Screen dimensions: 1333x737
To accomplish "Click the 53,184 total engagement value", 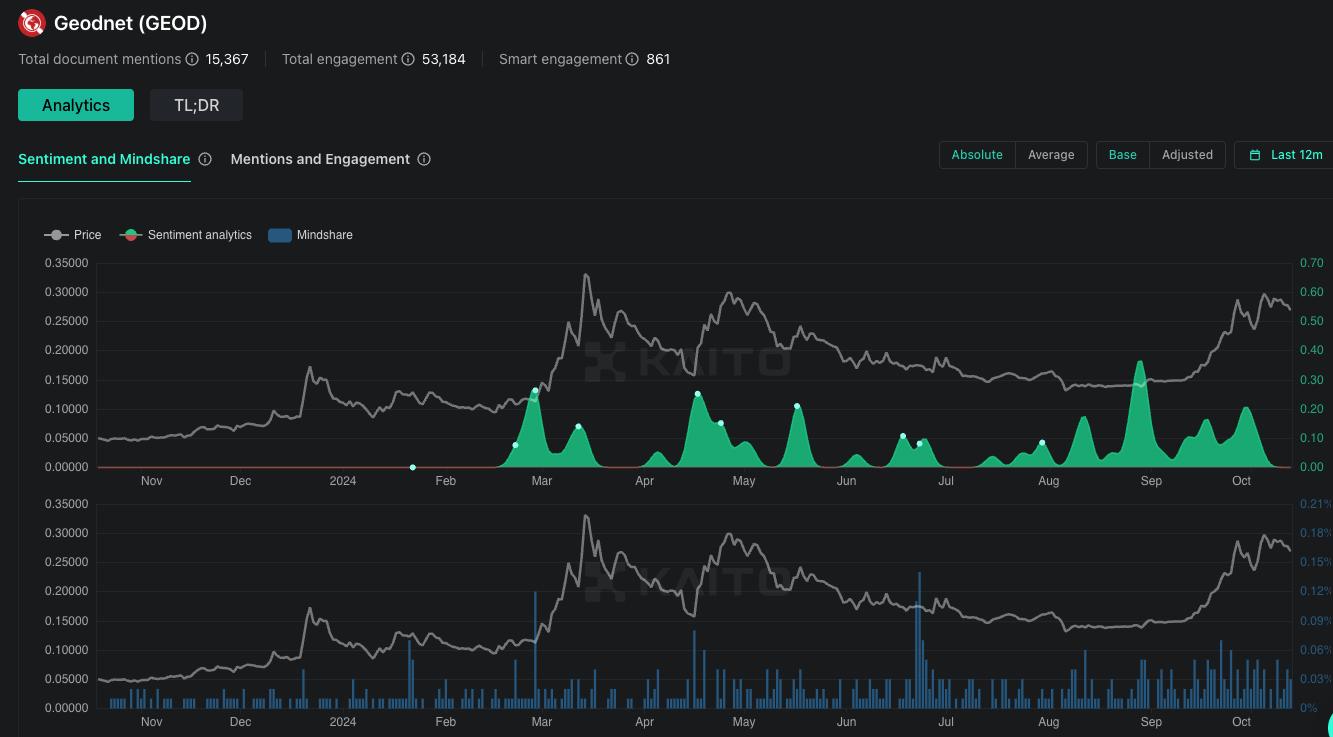I will (x=444, y=59).
